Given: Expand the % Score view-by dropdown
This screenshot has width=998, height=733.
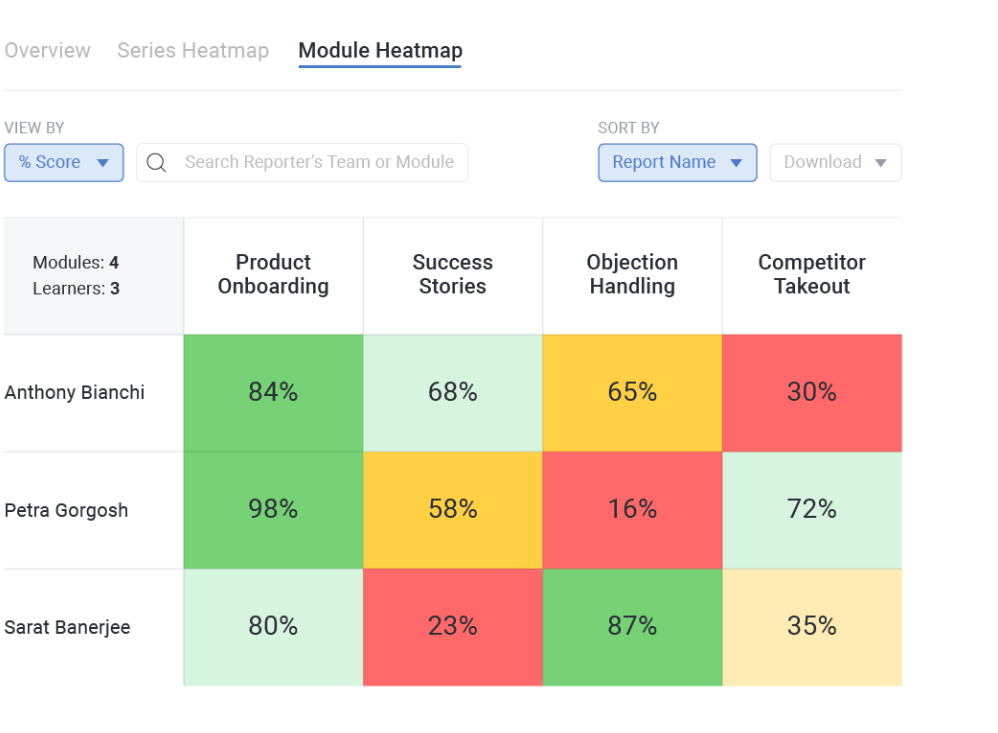Looking at the screenshot, I should tap(64, 163).
